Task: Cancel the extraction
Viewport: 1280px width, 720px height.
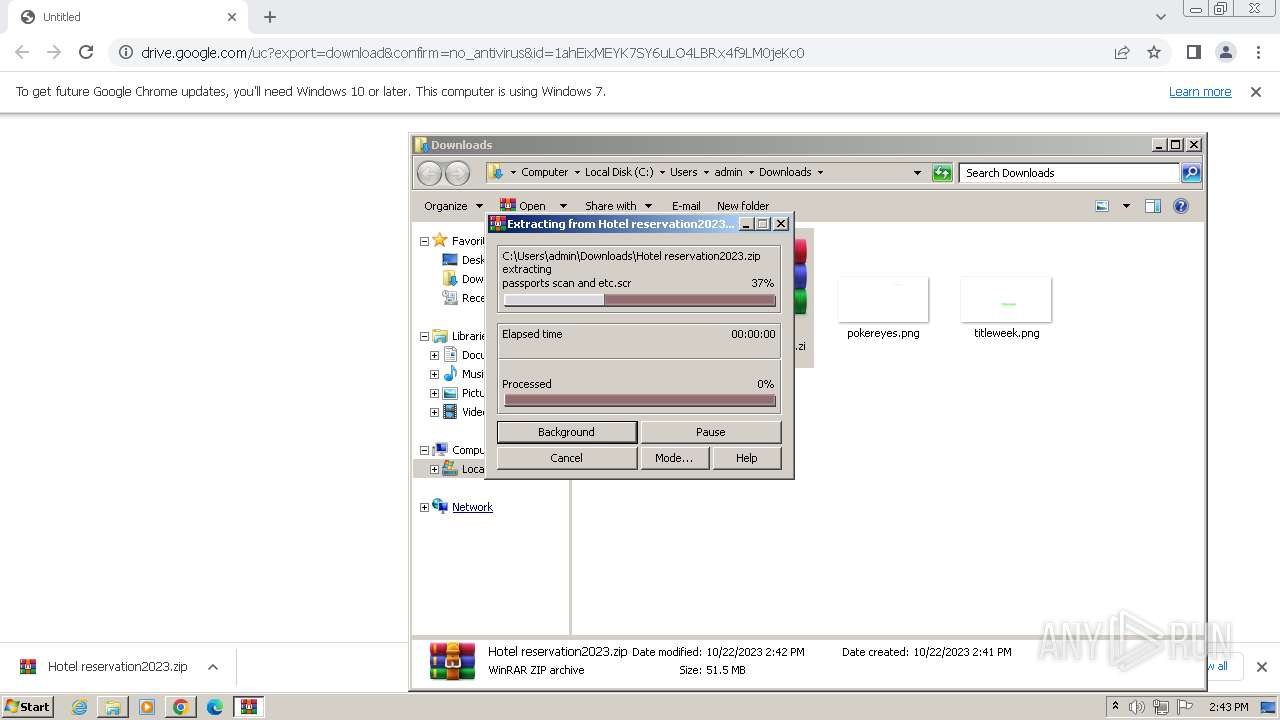Action: click(x=566, y=458)
